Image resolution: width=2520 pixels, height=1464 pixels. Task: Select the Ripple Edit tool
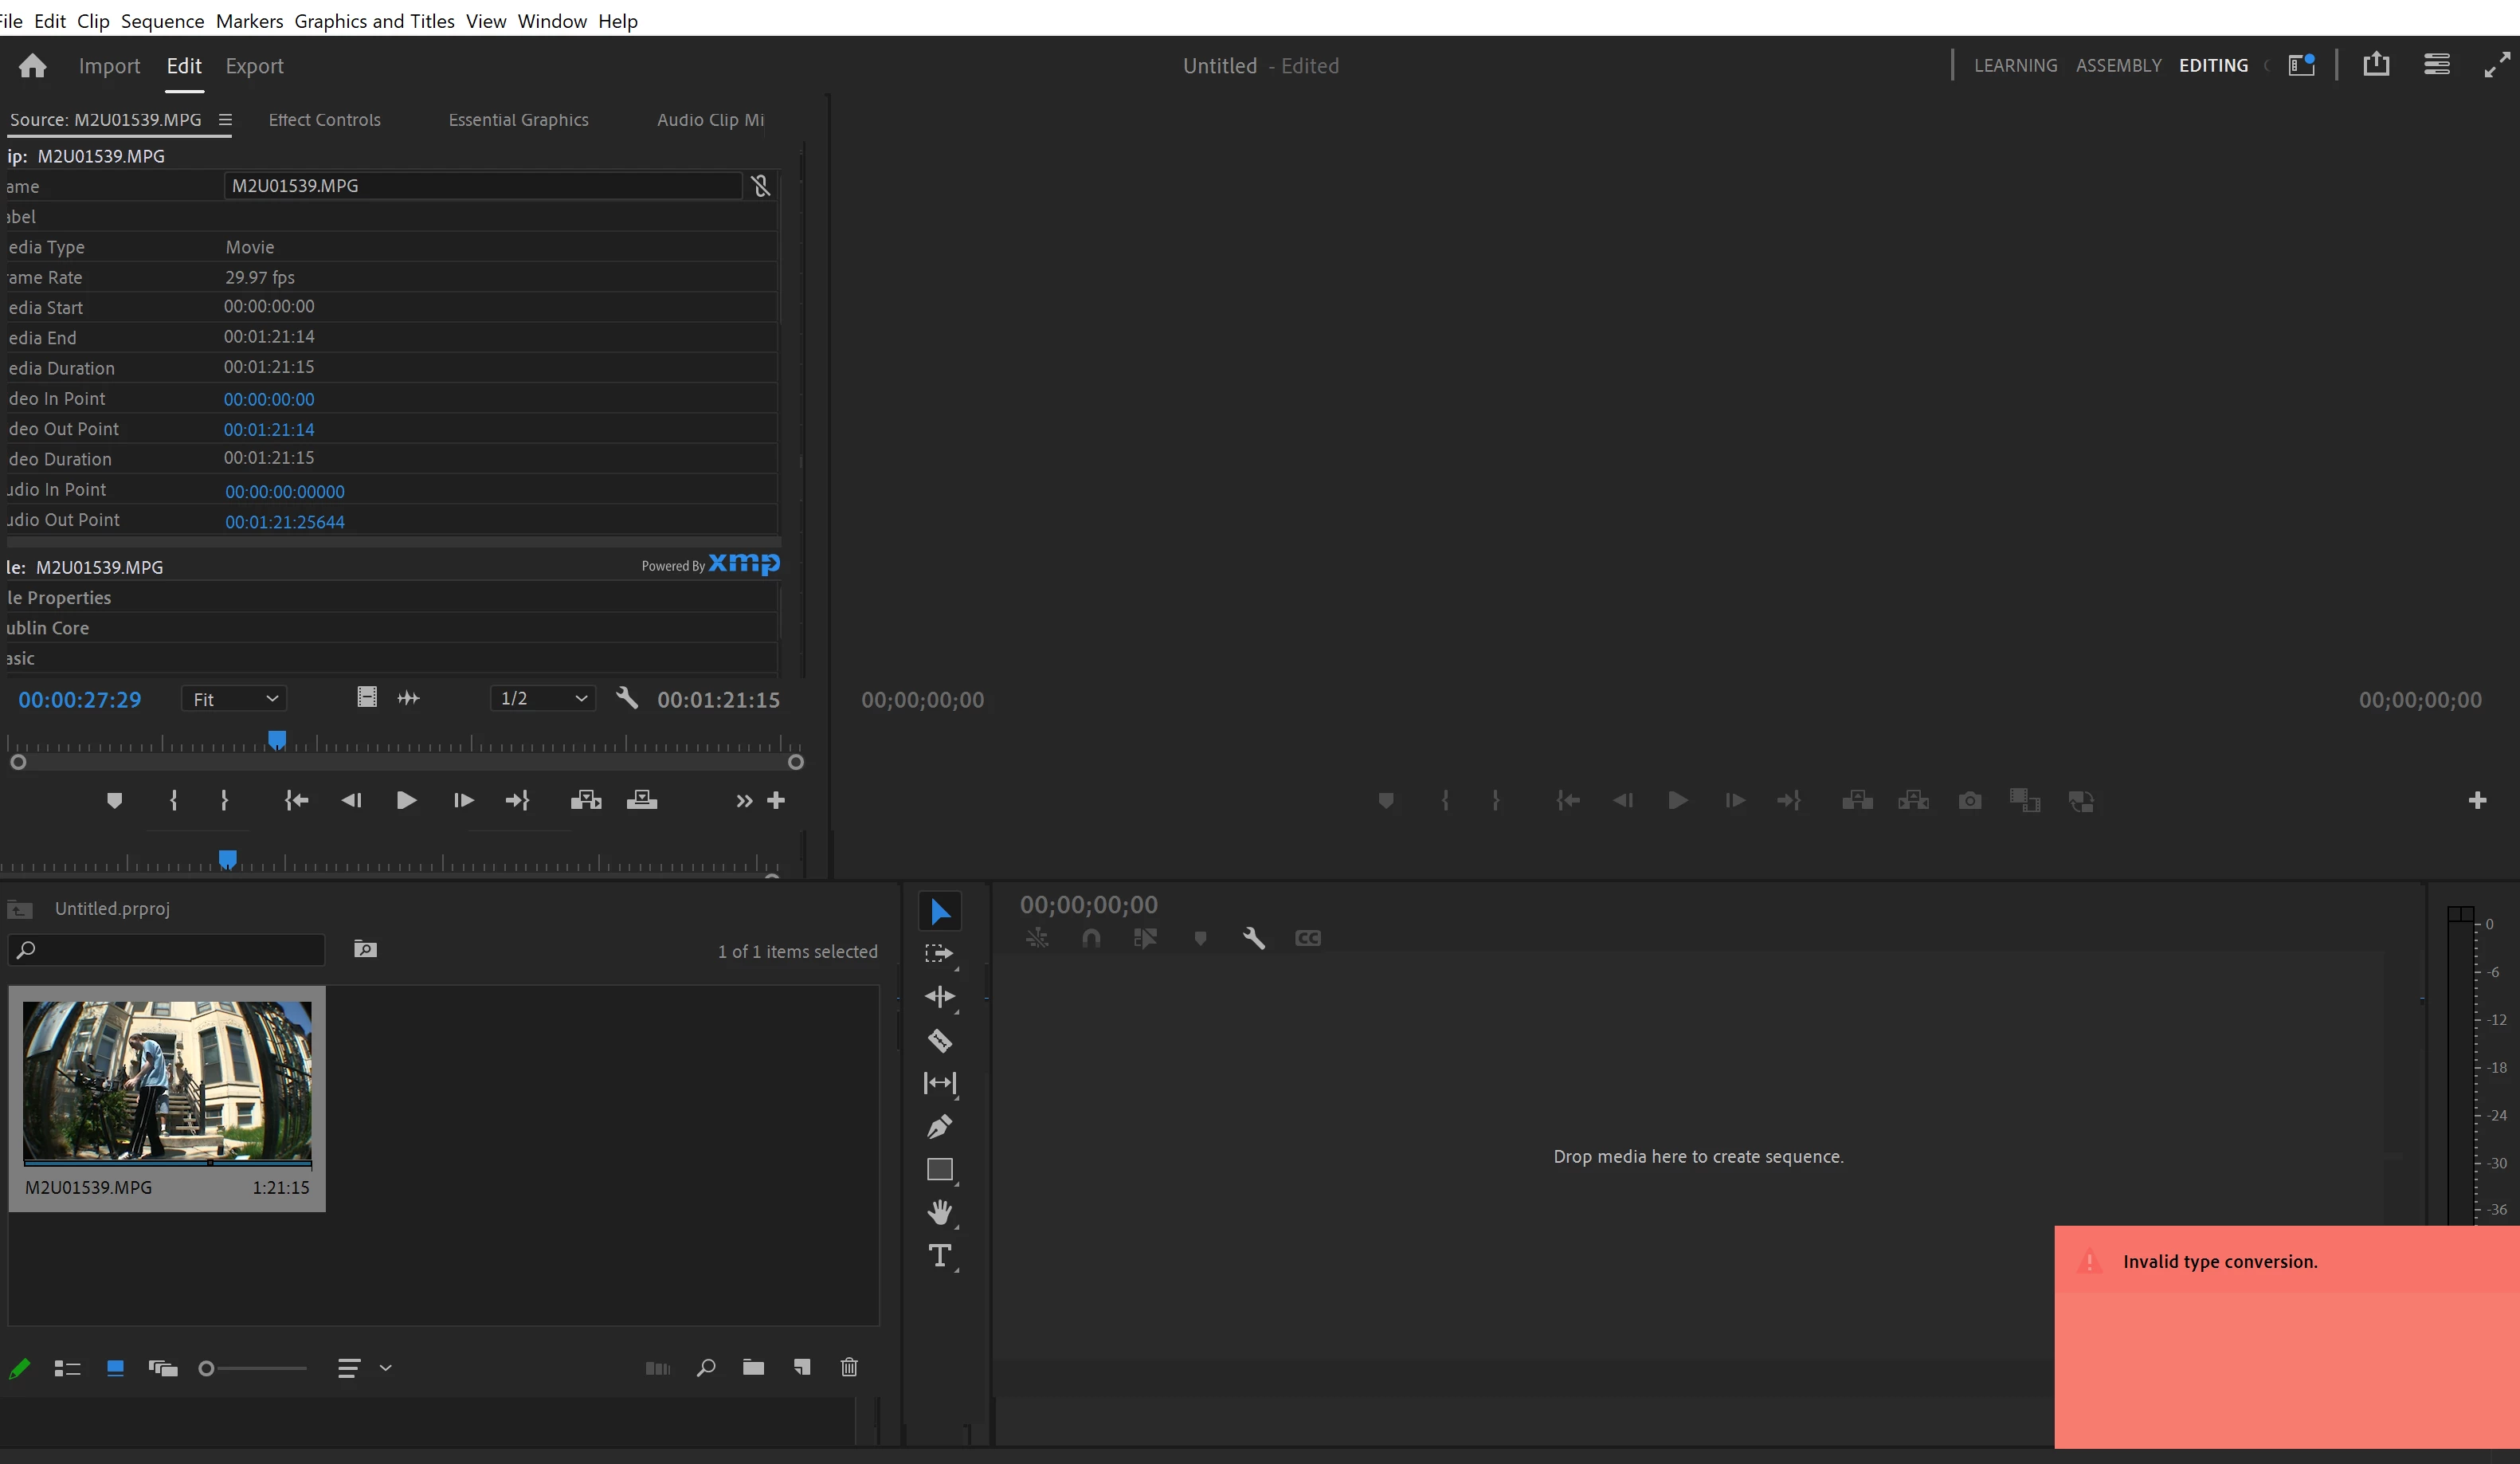(939, 996)
